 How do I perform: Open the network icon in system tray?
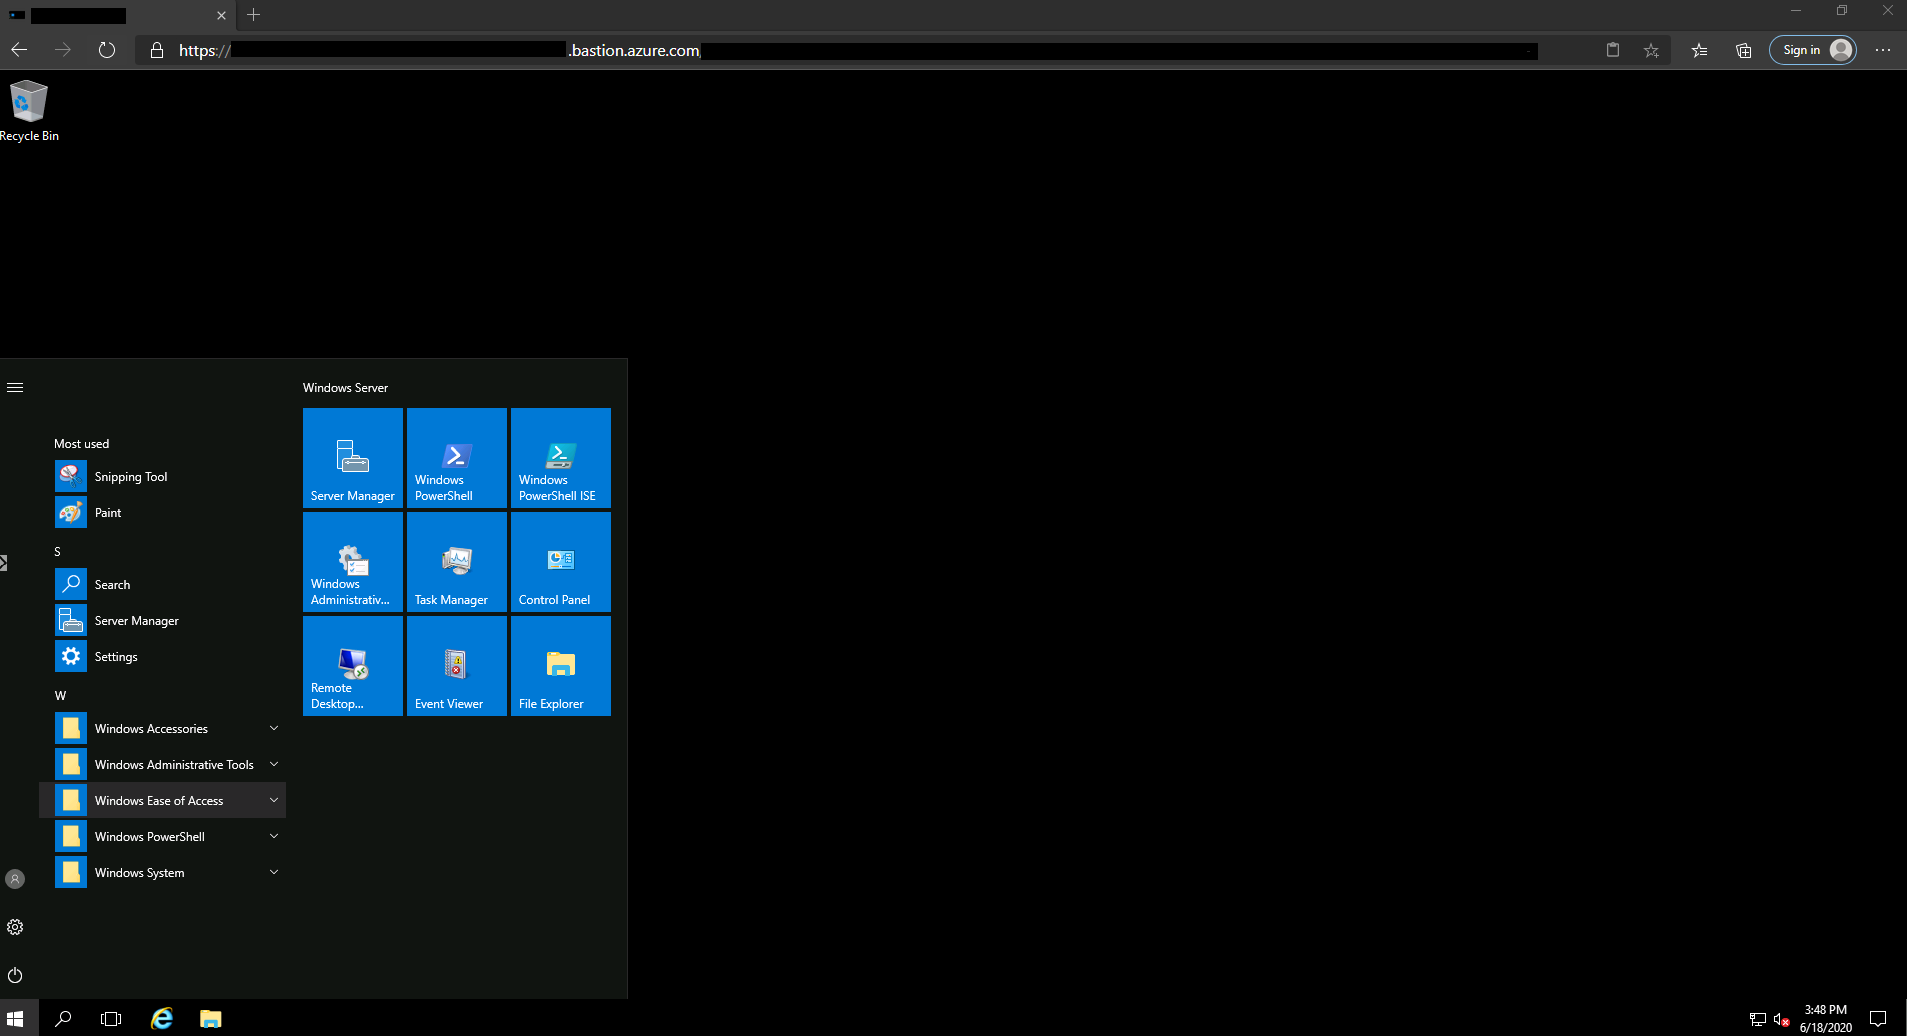(x=1757, y=1019)
